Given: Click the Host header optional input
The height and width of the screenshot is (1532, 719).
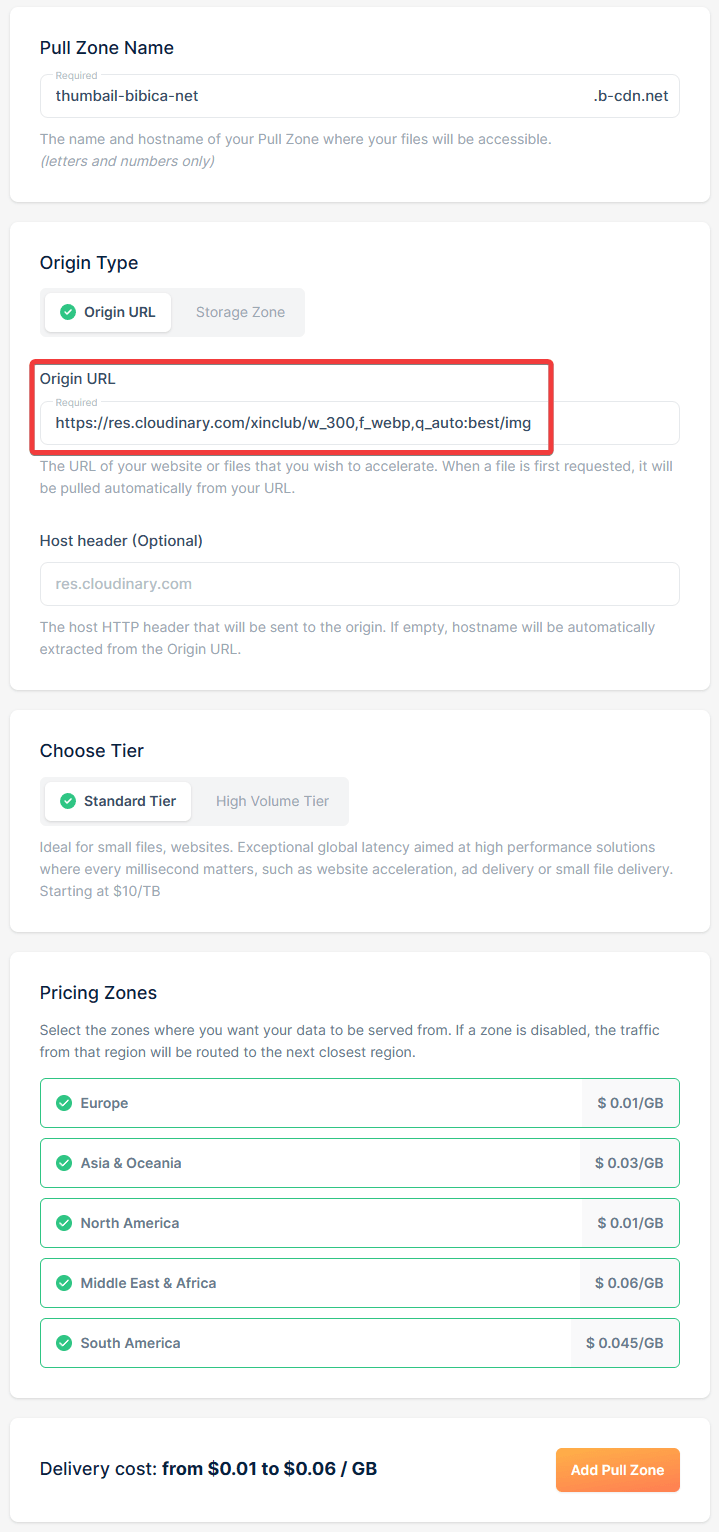Looking at the screenshot, I should [359, 584].
